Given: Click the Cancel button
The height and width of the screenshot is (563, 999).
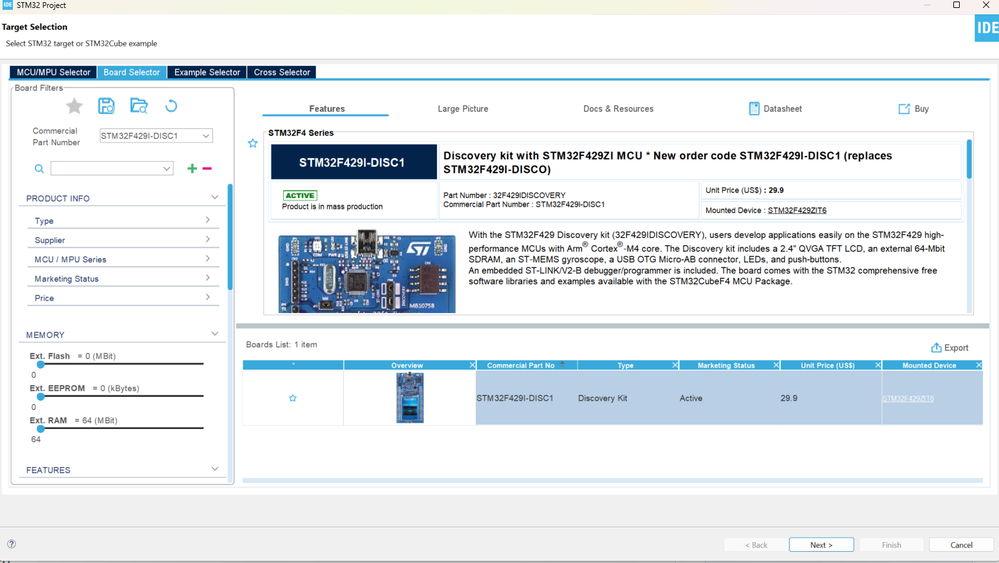Looking at the screenshot, I should (x=961, y=545).
